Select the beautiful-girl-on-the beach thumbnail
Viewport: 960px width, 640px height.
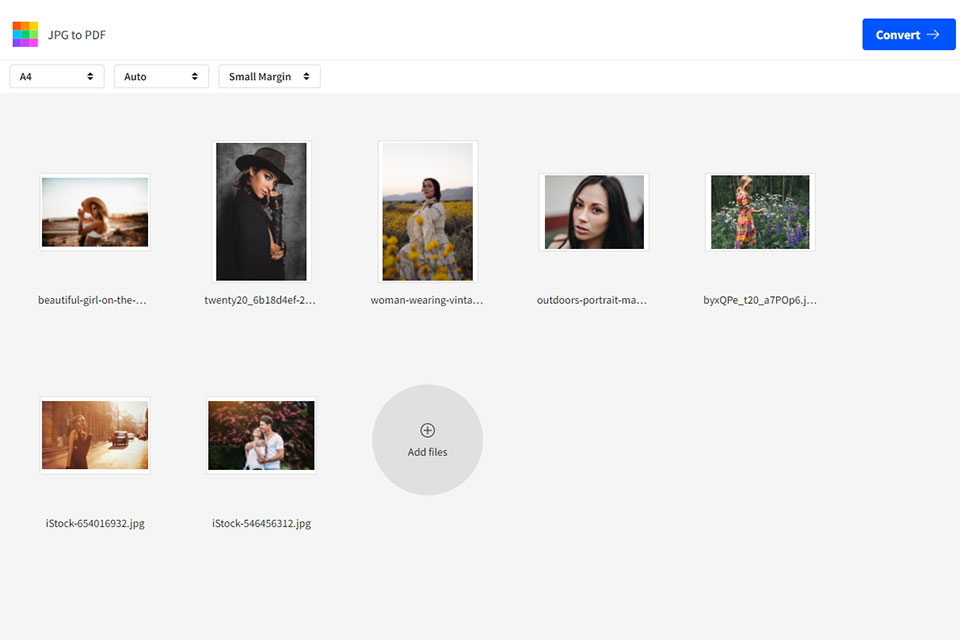[x=95, y=212]
